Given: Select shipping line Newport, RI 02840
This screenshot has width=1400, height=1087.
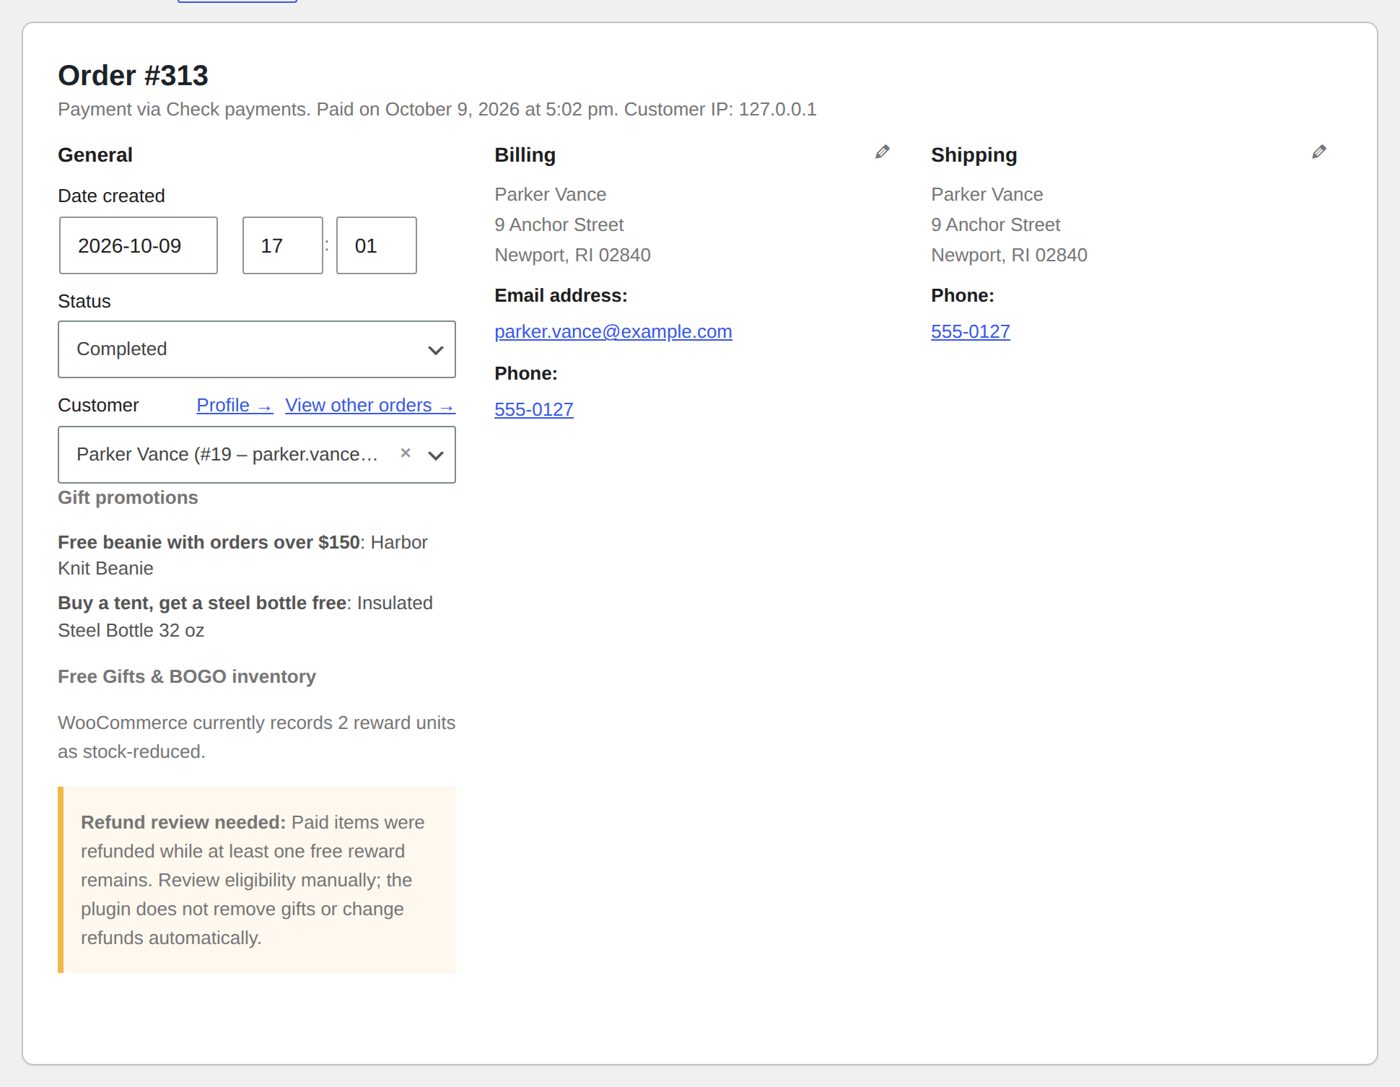Looking at the screenshot, I should coord(1009,255).
